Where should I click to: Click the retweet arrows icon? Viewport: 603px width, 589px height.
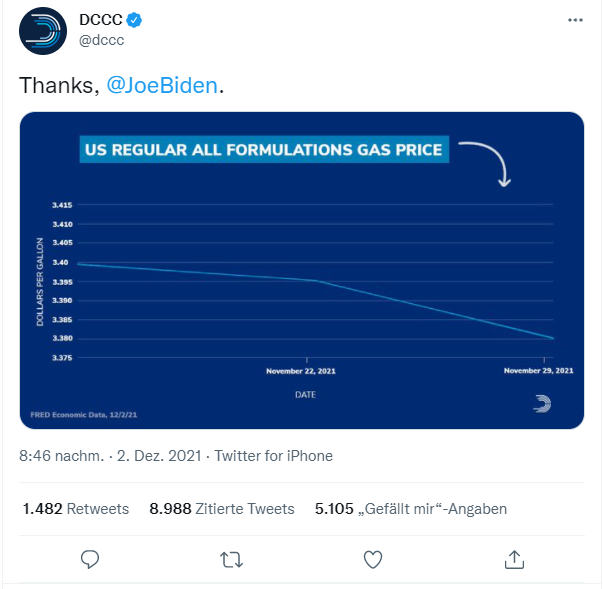[231, 558]
